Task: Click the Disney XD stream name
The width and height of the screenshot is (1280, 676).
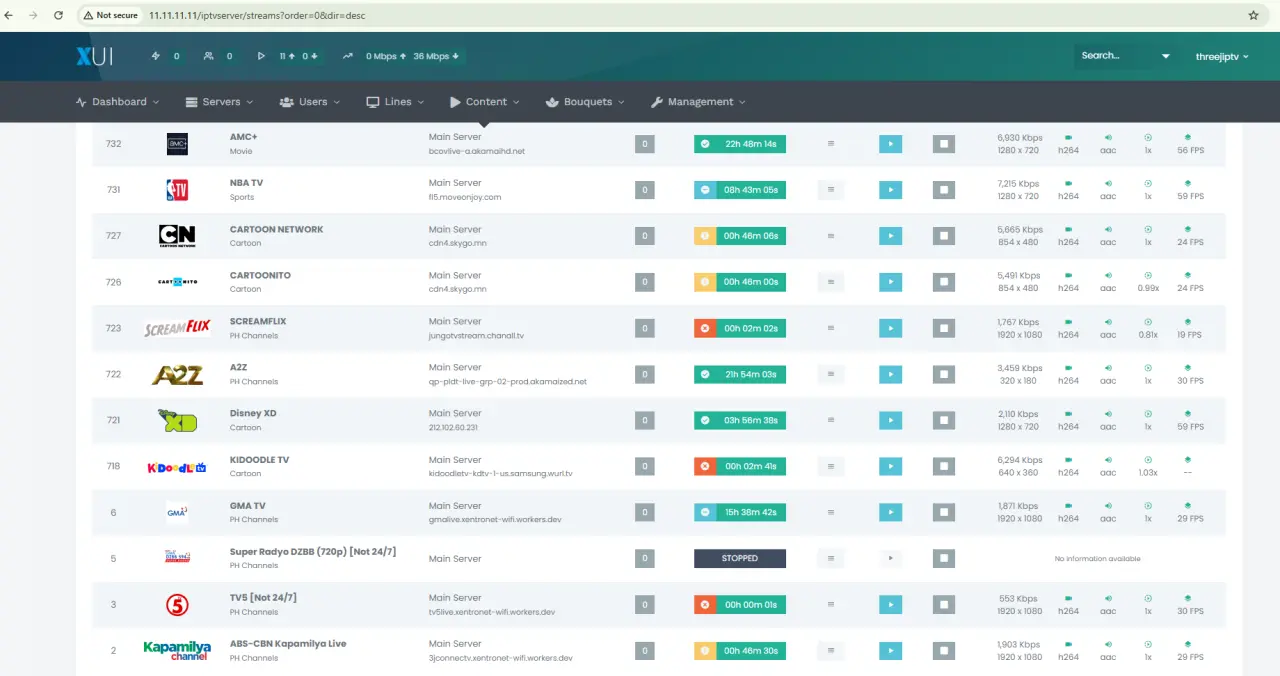Action: (x=253, y=413)
